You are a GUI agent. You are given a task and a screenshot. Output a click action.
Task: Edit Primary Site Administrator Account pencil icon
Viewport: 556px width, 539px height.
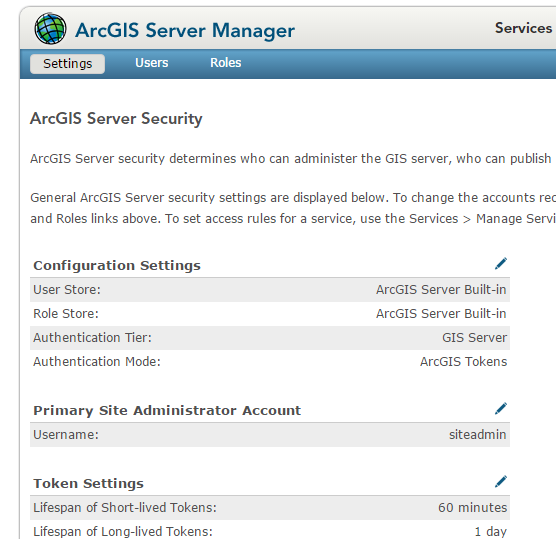[x=501, y=409]
